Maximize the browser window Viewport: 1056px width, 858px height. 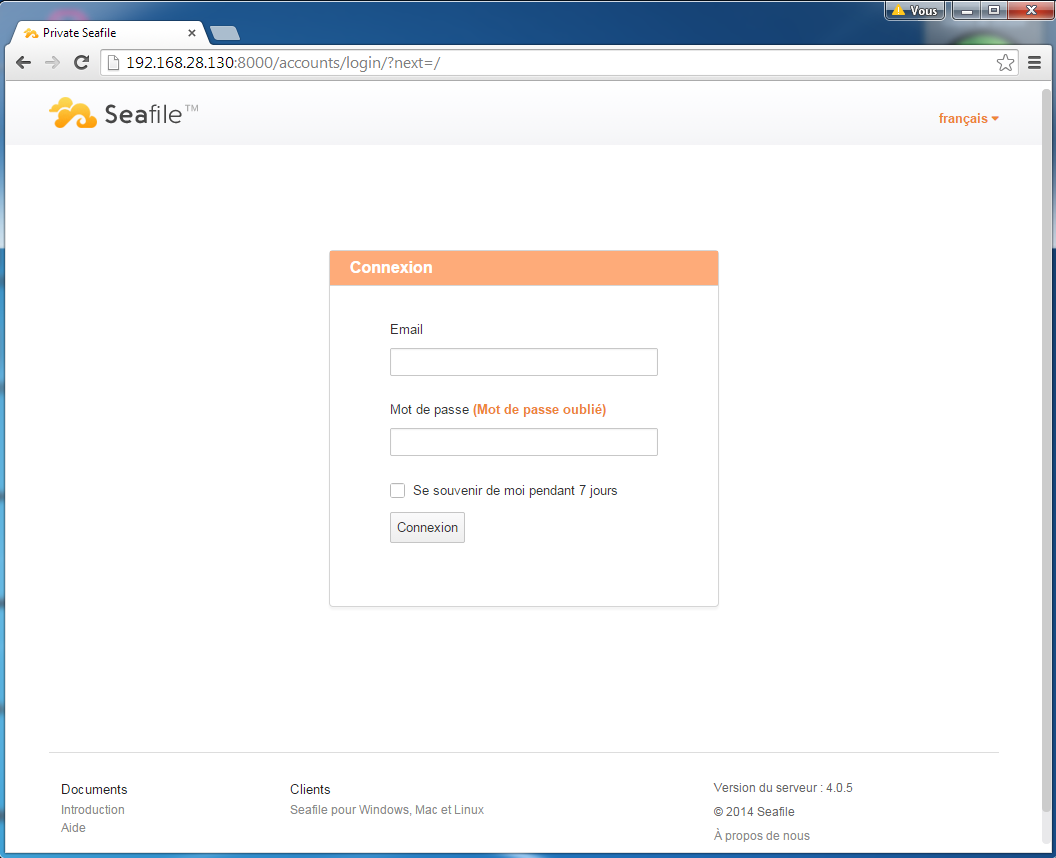994,10
